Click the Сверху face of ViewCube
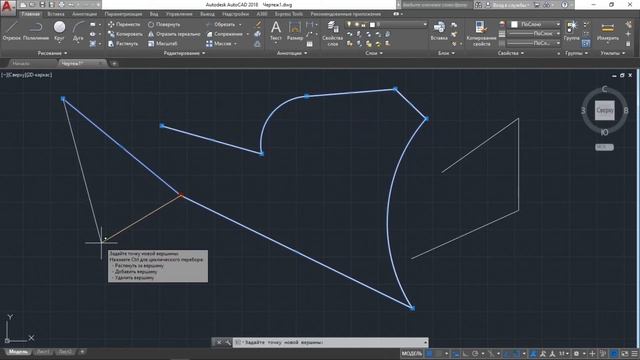The height and width of the screenshot is (360, 640). click(x=604, y=110)
